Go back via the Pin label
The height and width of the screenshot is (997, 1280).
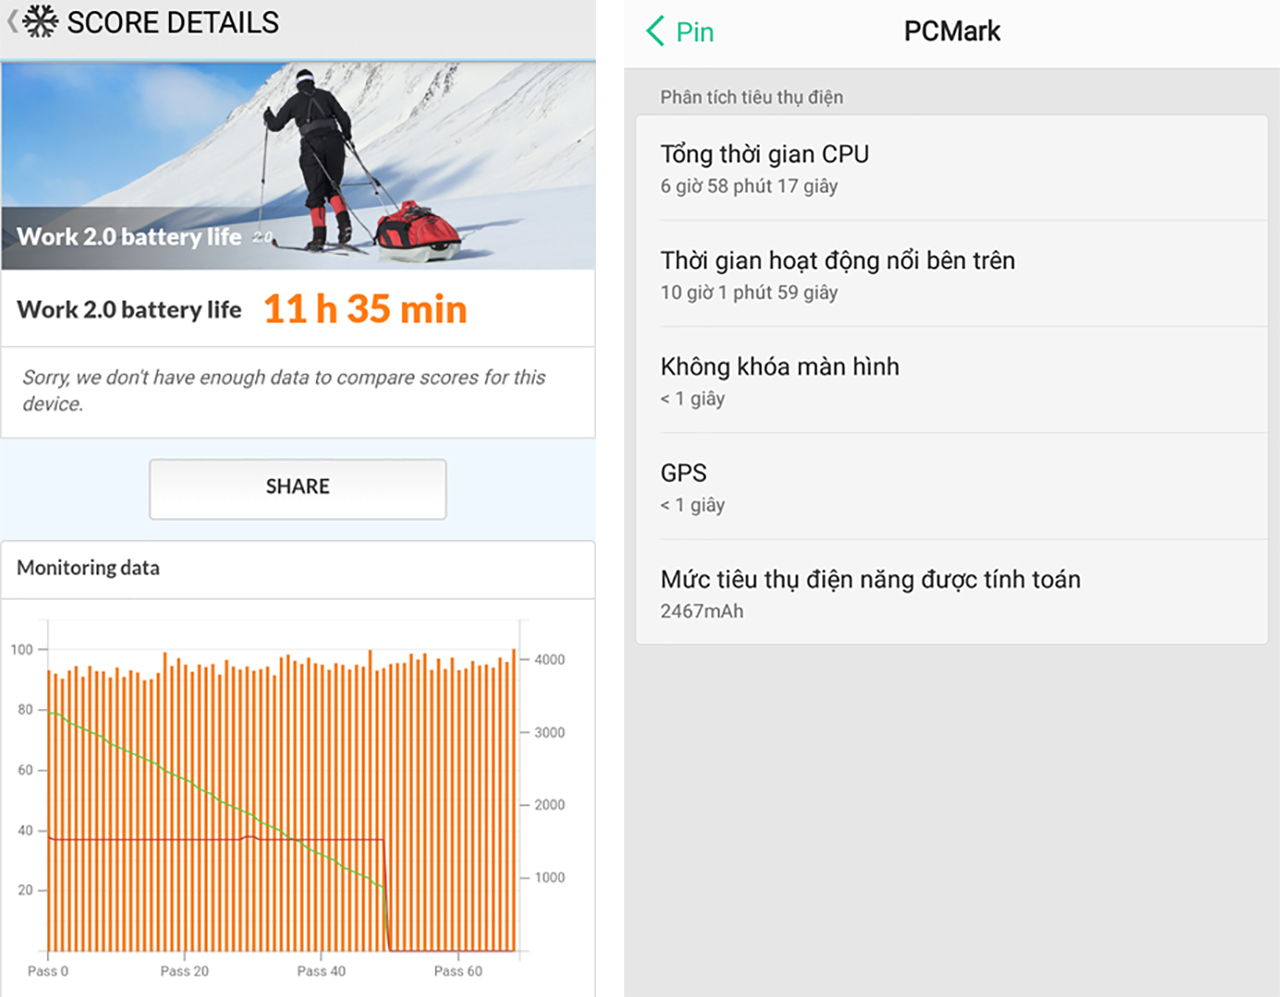tap(695, 32)
